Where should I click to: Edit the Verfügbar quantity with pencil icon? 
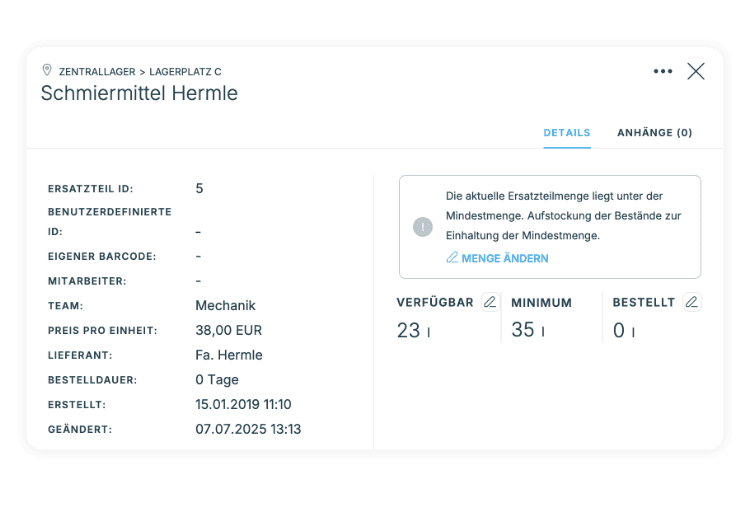point(490,302)
